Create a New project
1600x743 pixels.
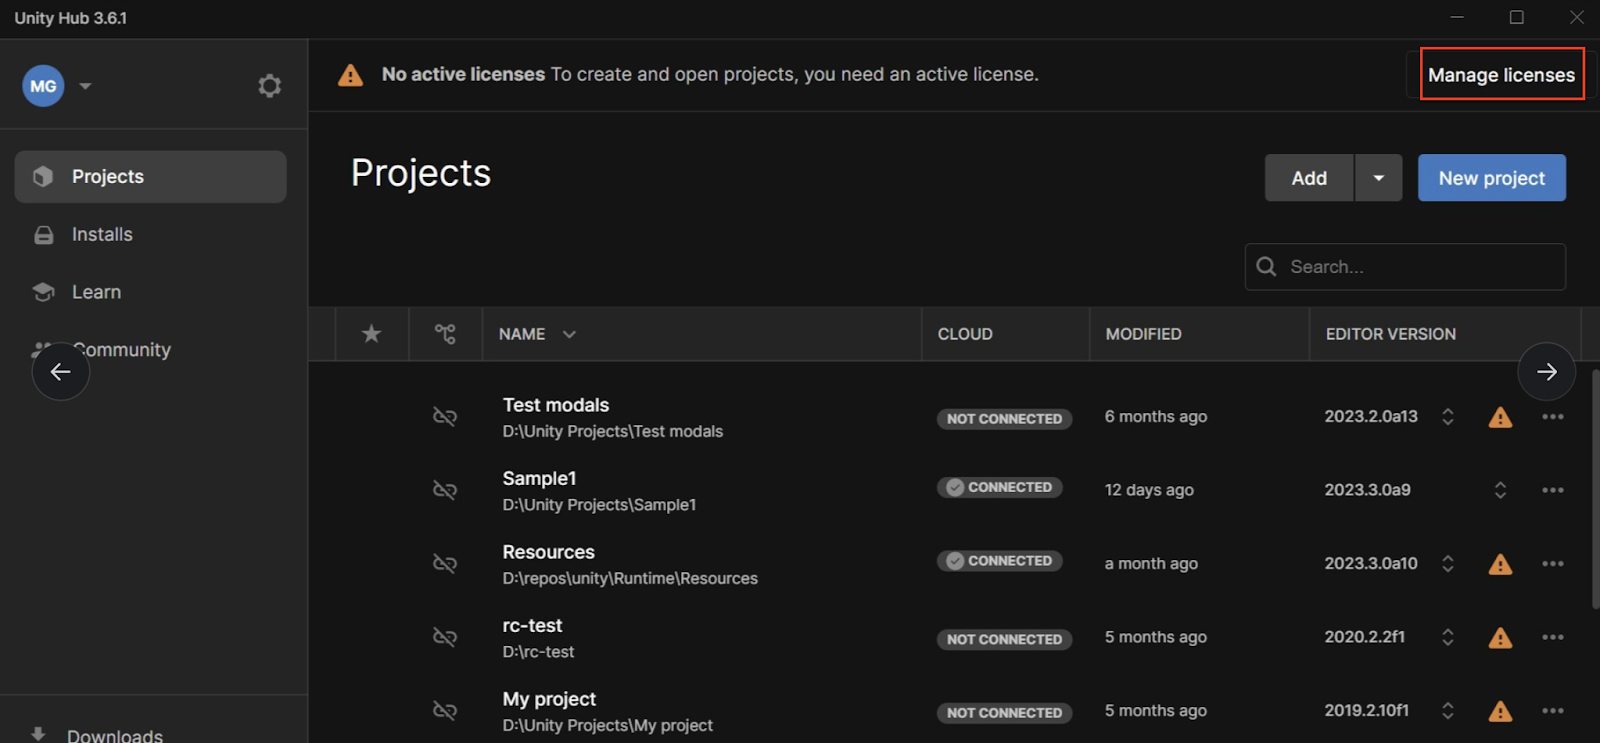[1491, 178]
